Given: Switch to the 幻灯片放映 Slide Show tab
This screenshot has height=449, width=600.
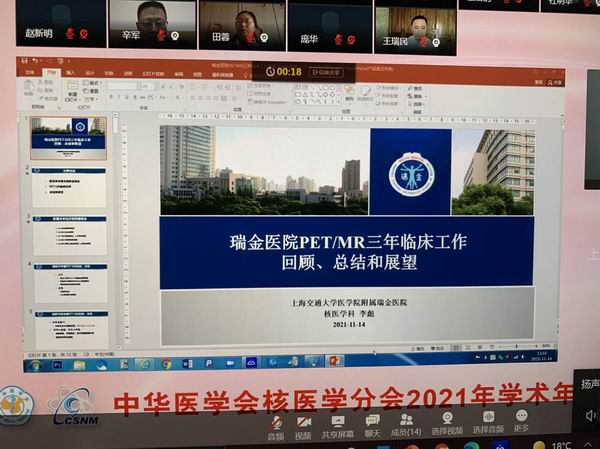Looking at the screenshot, I should click(x=153, y=74).
